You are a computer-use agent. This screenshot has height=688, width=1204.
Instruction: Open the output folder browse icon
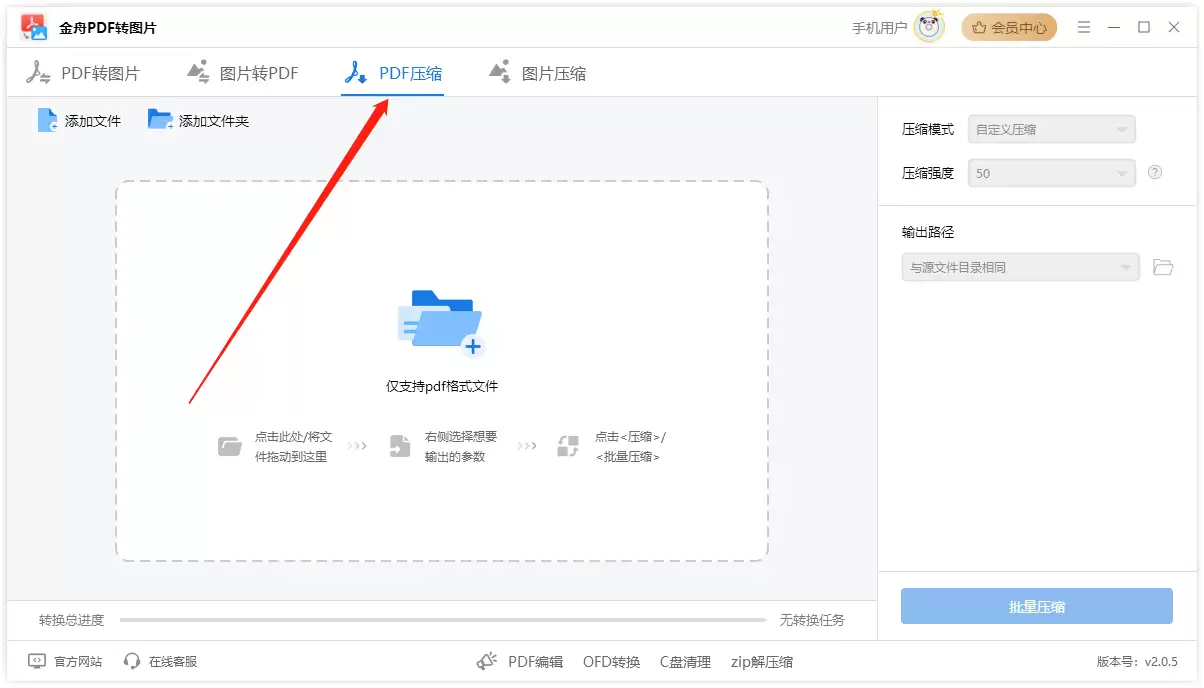point(1162,267)
